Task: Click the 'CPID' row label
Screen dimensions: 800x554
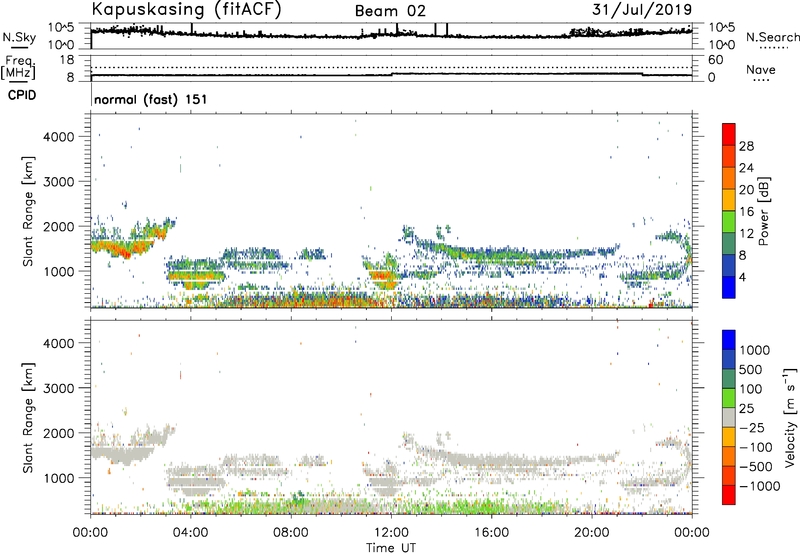Action: coord(22,95)
